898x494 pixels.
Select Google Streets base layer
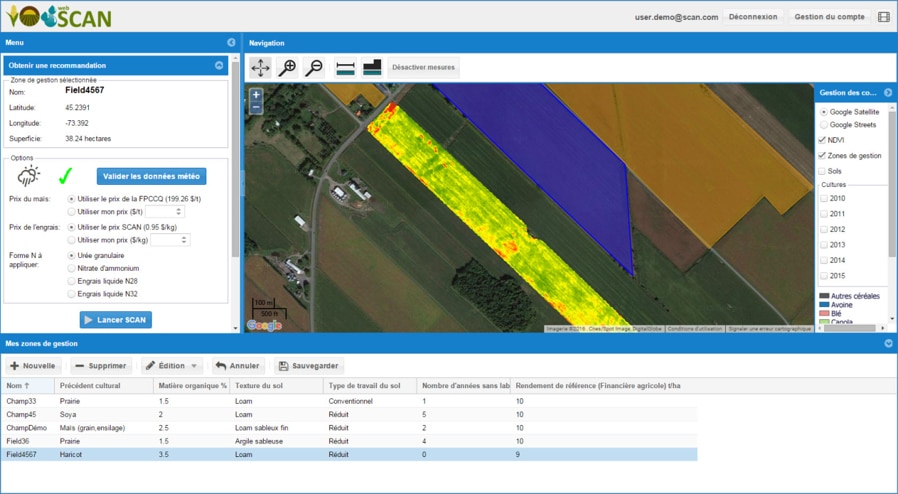824,125
